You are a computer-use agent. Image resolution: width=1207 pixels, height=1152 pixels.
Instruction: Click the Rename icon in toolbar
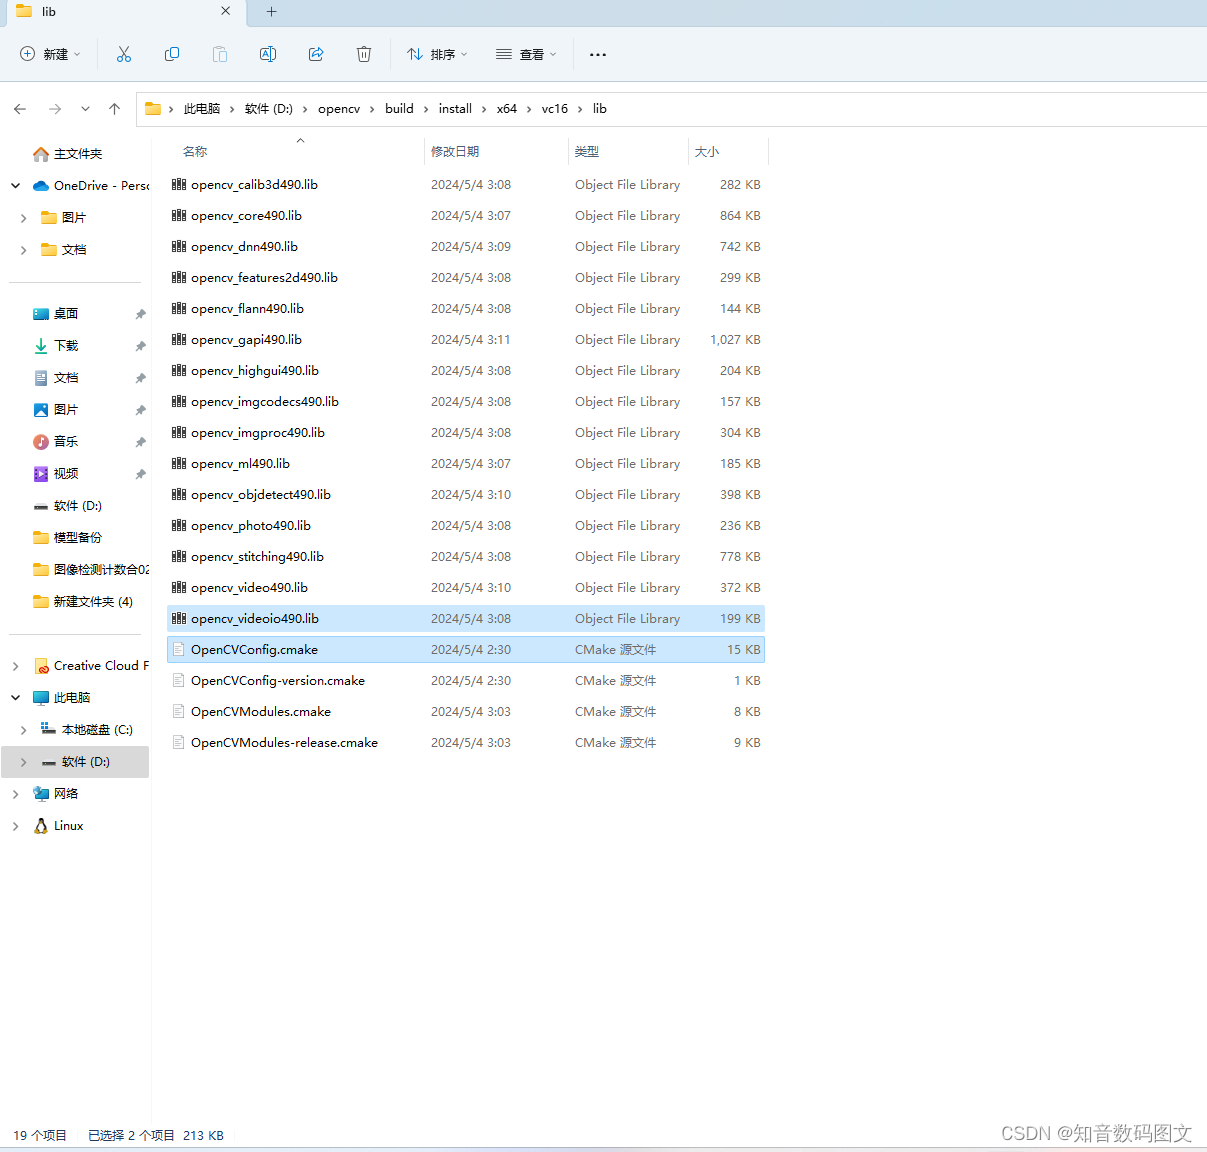point(268,54)
